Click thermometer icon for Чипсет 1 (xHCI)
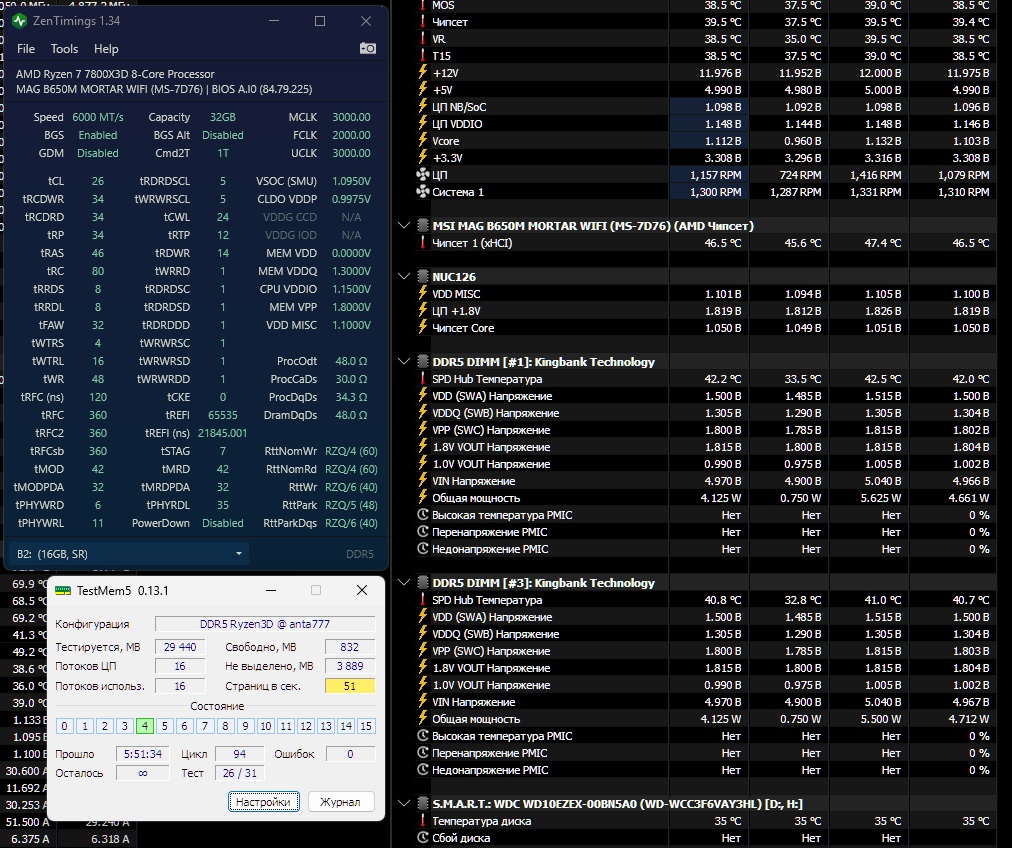Screen dimensions: 1012x848 423,243
